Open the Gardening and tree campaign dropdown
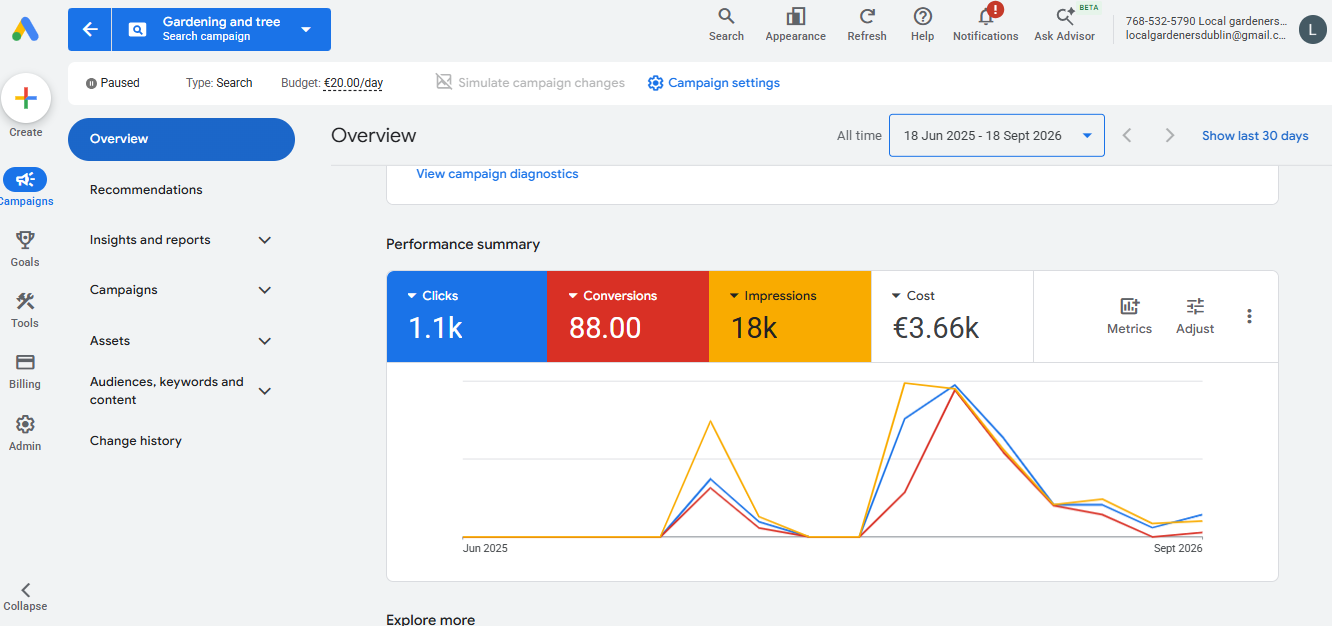The height and width of the screenshot is (626, 1332). pos(306,29)
